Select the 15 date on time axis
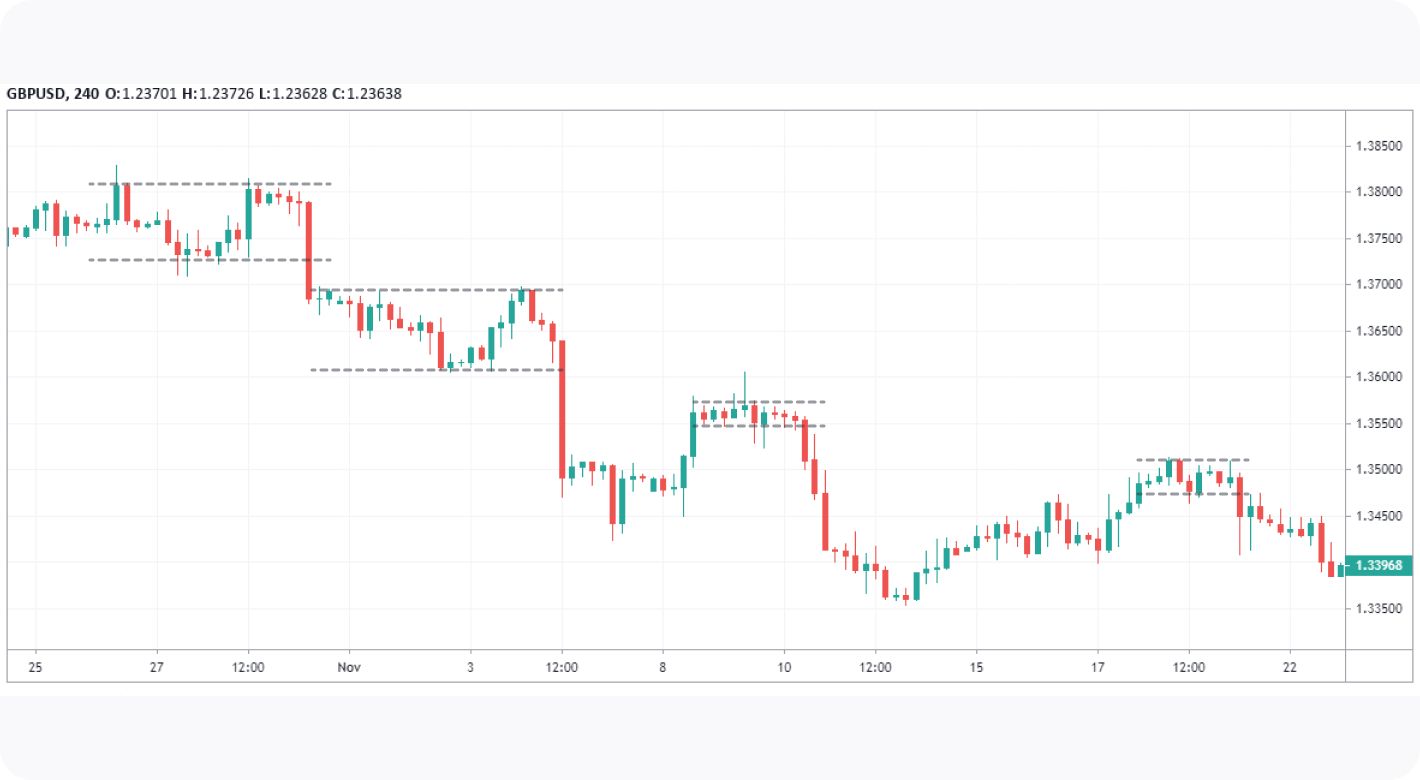Image resolution: width=1420 pixels, height=780 pixels. pos(976,667)
